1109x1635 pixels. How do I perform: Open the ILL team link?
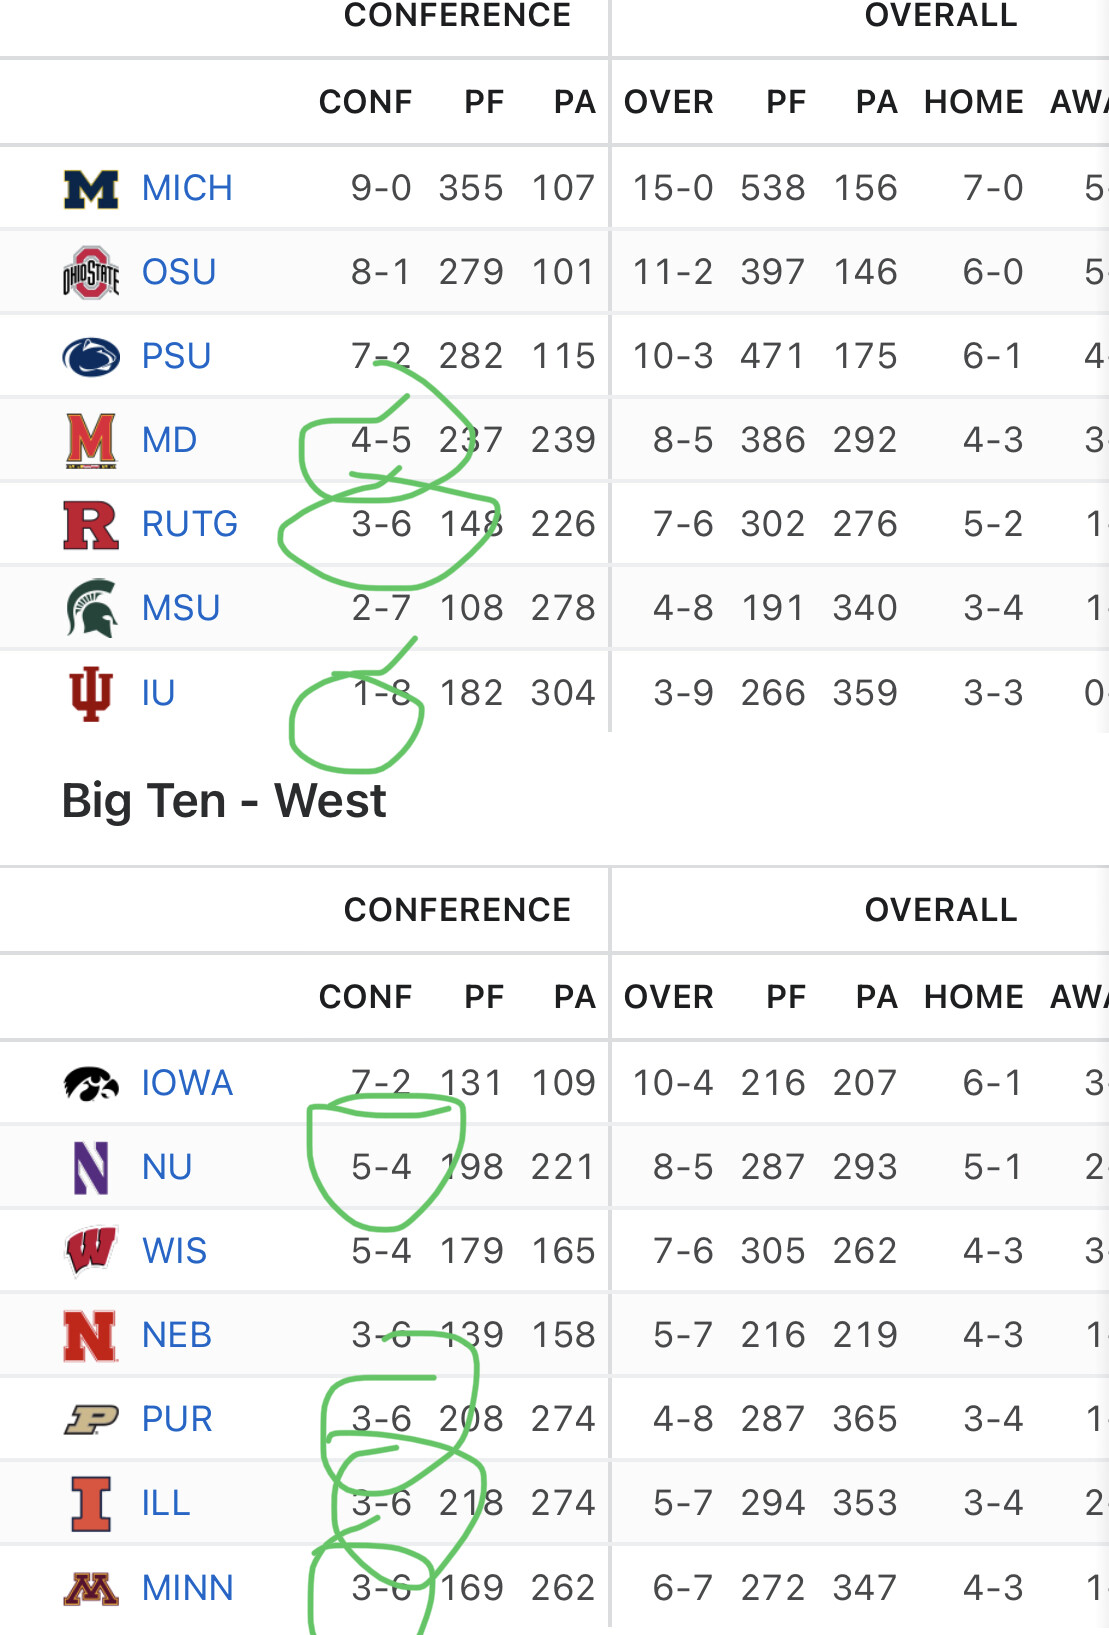point(166,1503)
